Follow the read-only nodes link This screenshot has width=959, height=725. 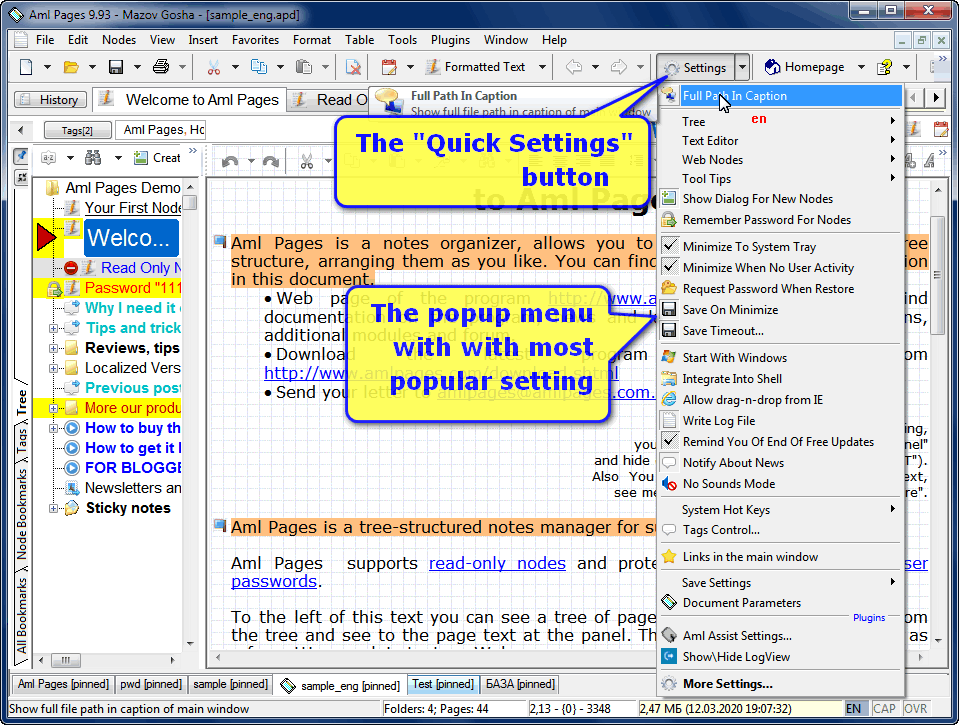tap(497, 563)
